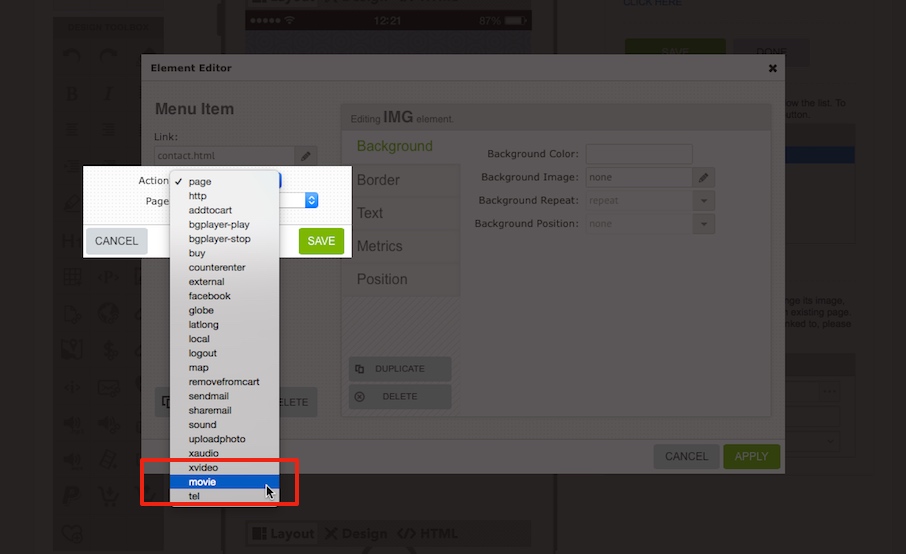Pick 'bgplayer-play' from the list
The width and height of the screenshot is (906, 554).
(224, 224)
